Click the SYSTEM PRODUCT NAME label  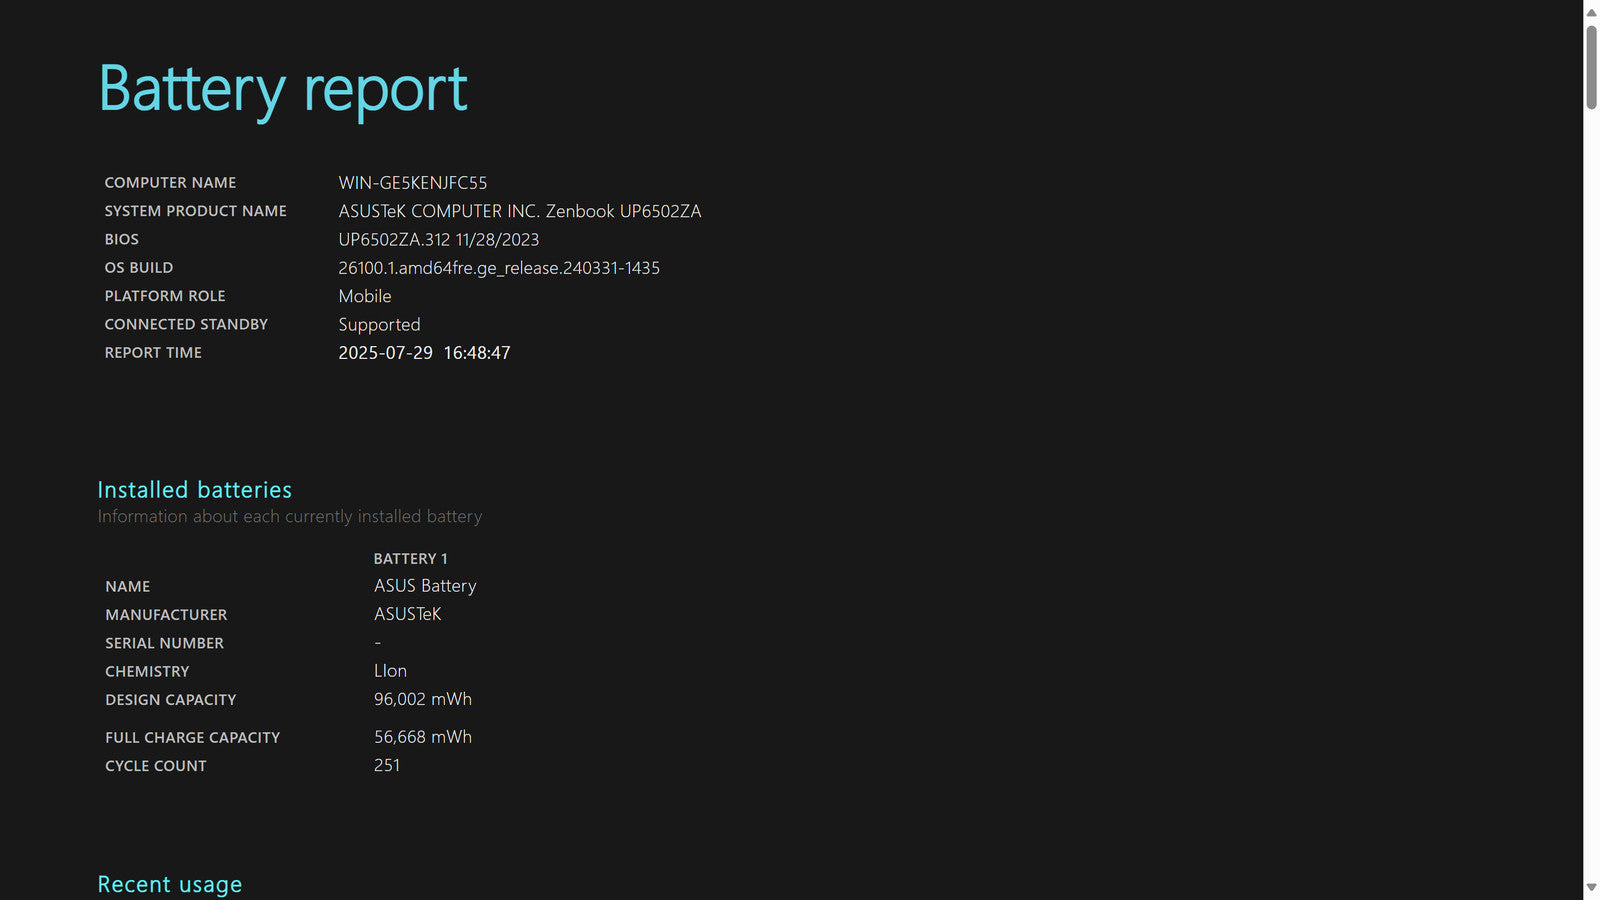point(195,211)
